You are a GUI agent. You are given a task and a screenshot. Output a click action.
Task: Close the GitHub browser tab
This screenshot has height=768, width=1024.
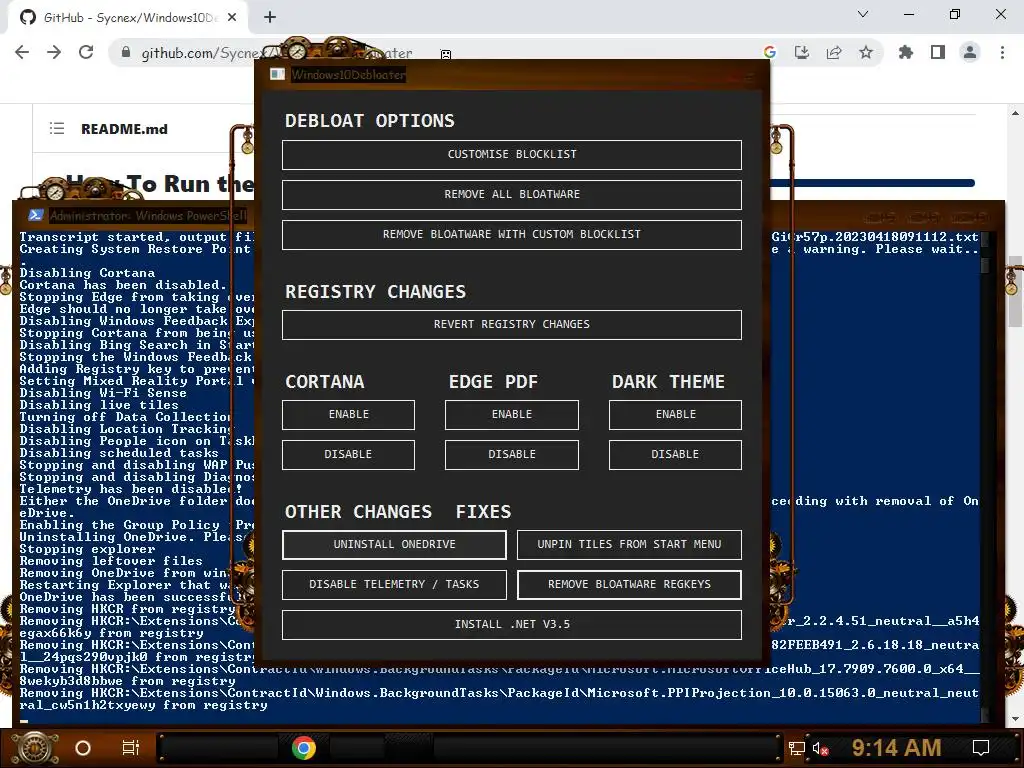click(232, 18)
